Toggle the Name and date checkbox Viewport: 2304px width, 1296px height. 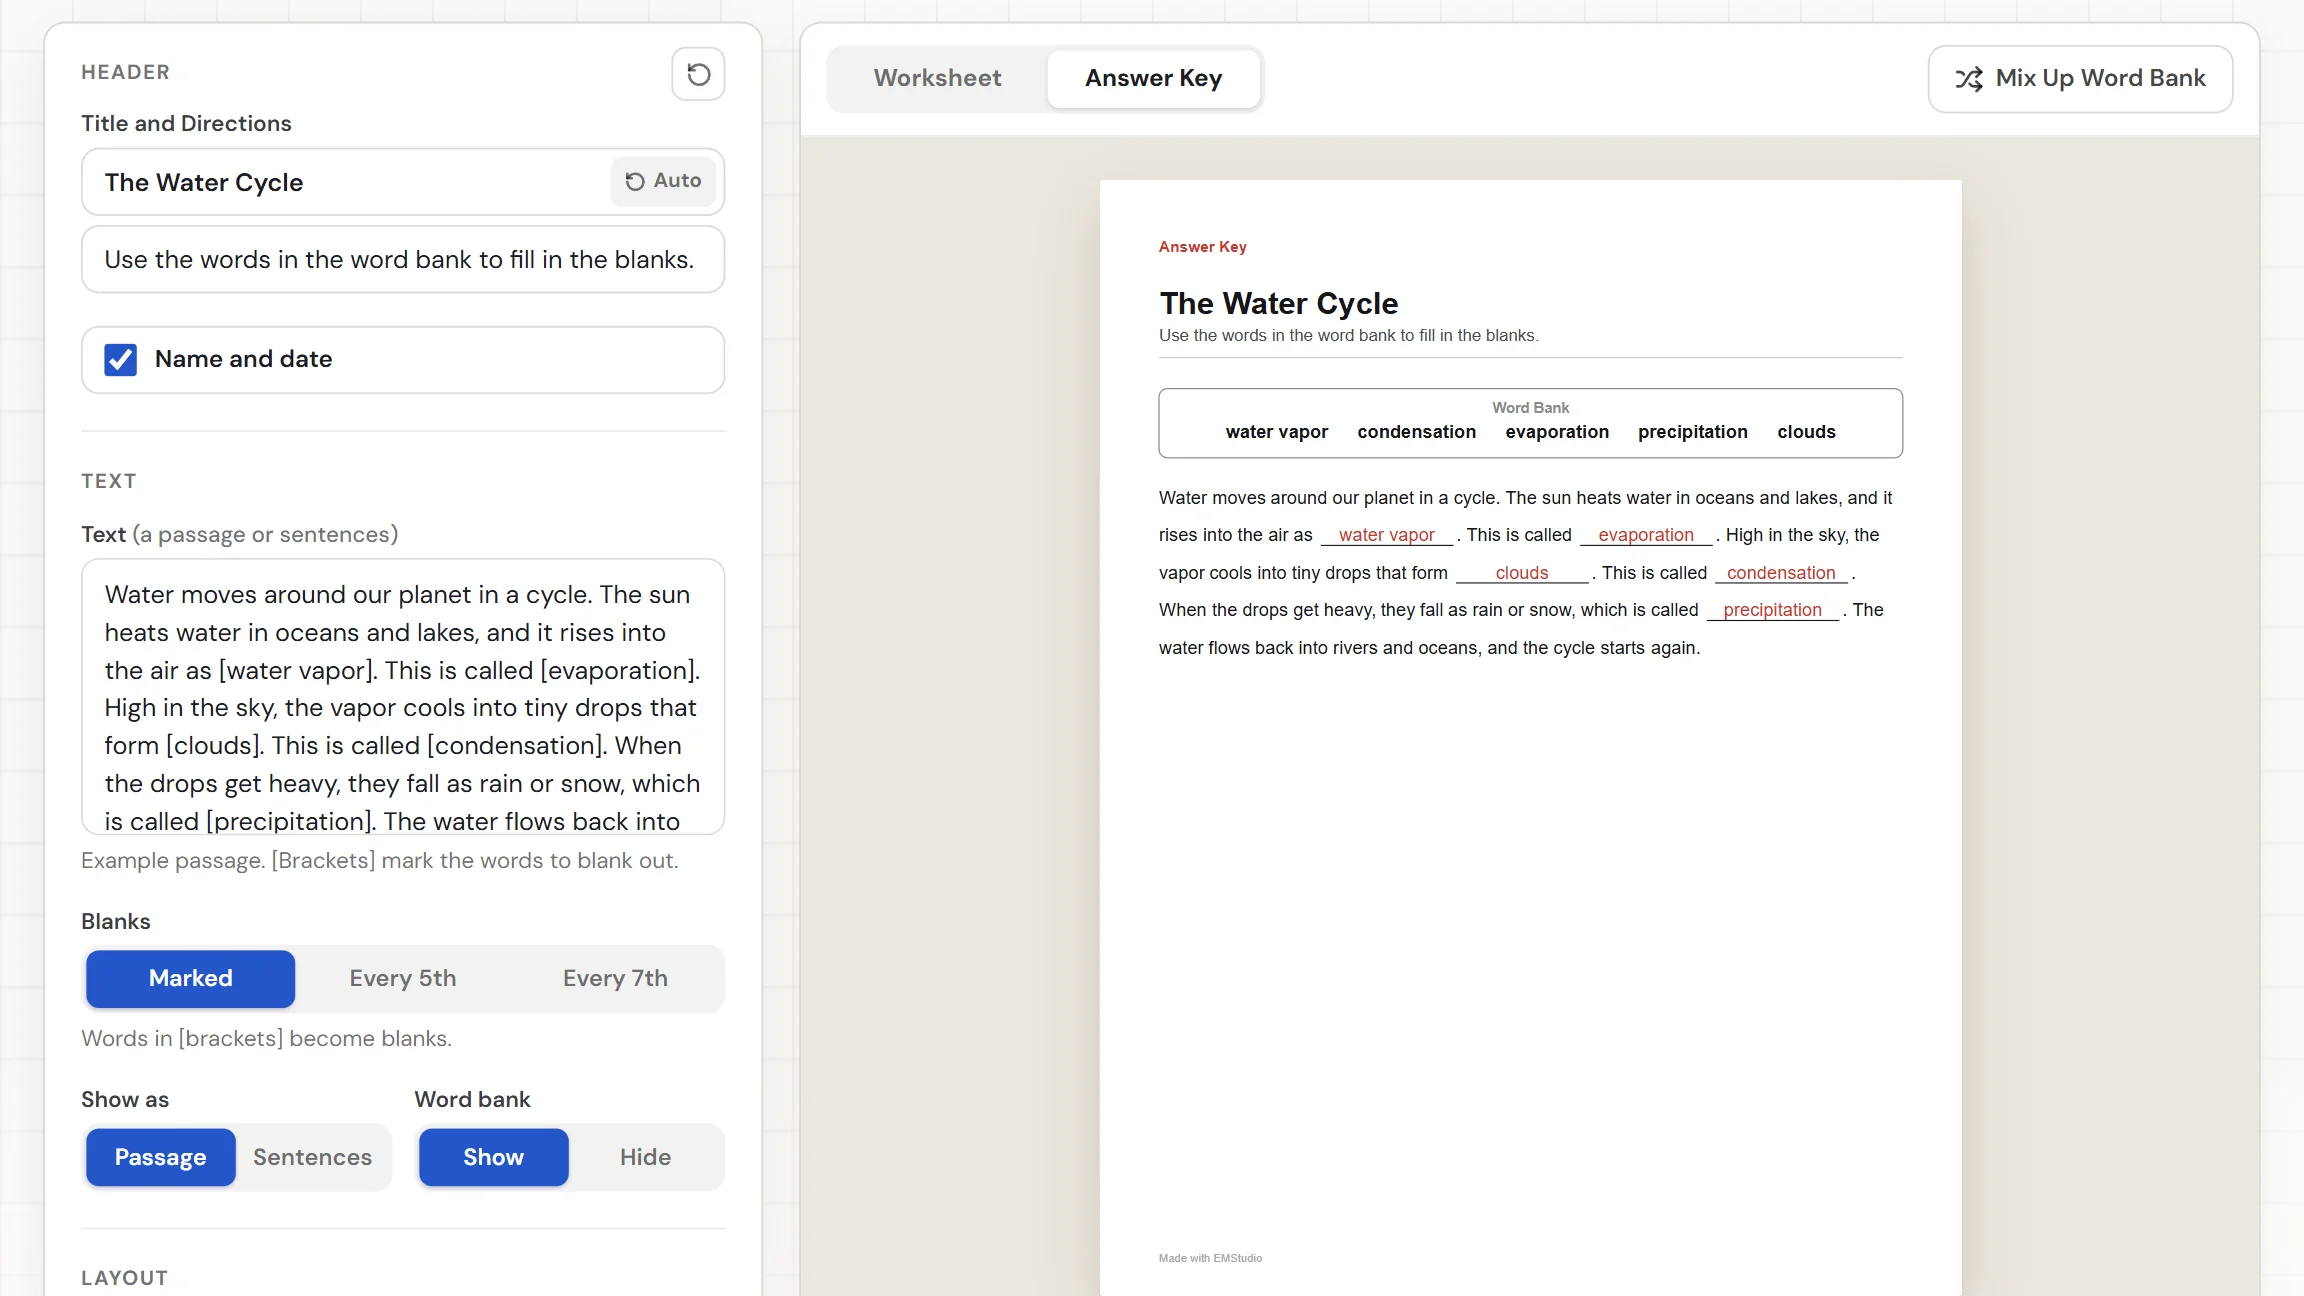121,360
